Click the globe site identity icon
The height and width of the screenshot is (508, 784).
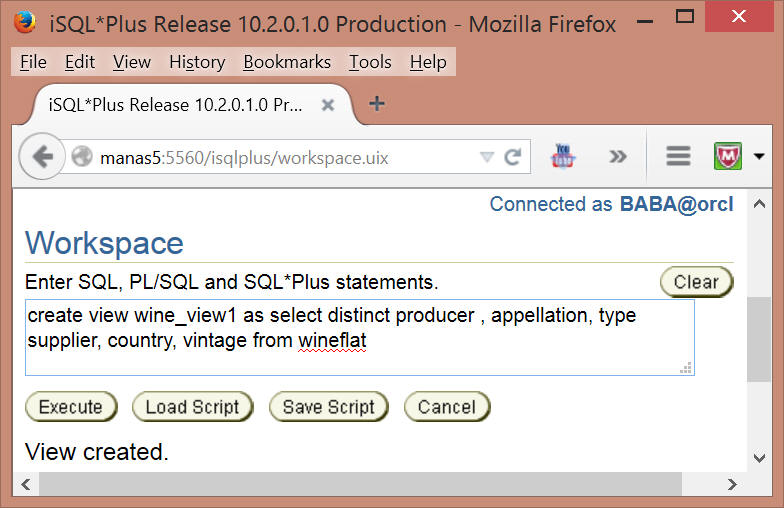click(82, 156)
